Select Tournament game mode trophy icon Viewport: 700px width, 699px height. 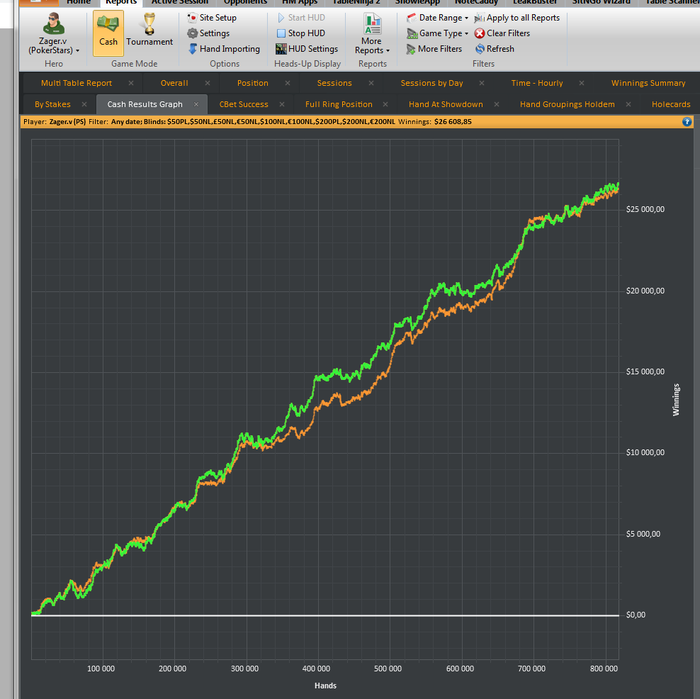(x=149, y=24)
